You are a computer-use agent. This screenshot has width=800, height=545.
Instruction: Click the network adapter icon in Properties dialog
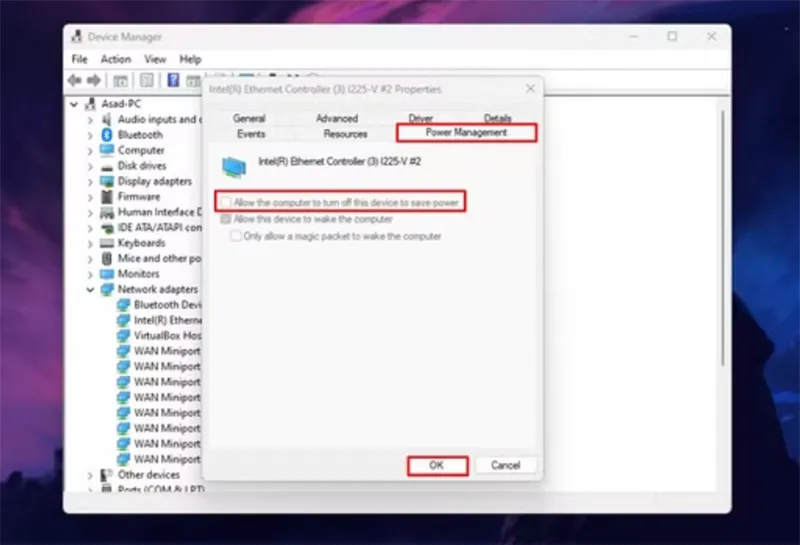click(x=234, y=167)
